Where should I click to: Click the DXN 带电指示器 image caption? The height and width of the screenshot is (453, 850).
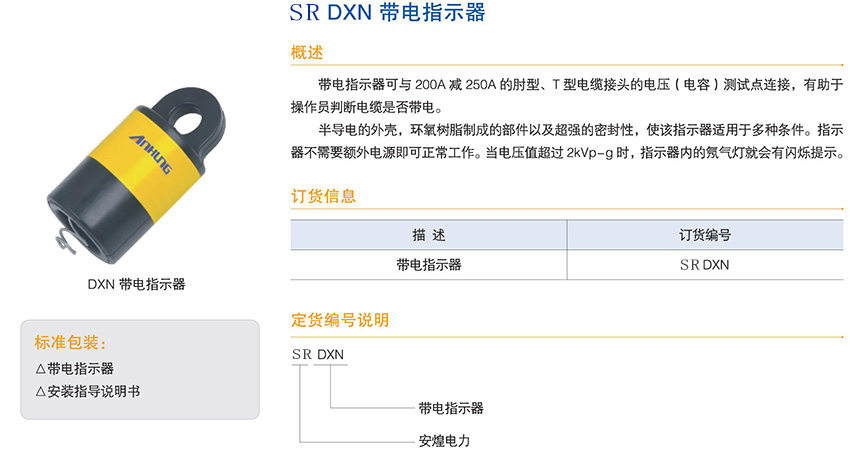click(x=137, y=284)
